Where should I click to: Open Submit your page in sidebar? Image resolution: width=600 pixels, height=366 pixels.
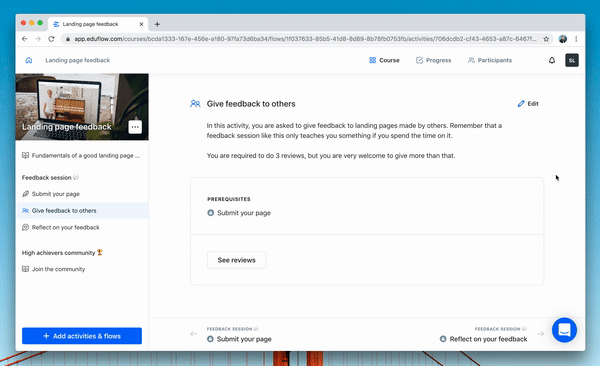coord(82,194)
